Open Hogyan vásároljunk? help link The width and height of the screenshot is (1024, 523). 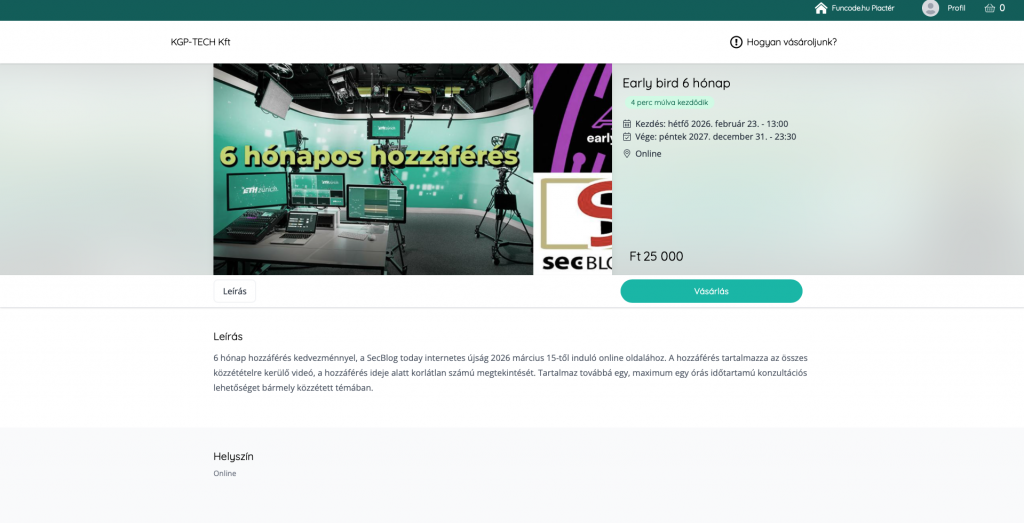[792, 42]
